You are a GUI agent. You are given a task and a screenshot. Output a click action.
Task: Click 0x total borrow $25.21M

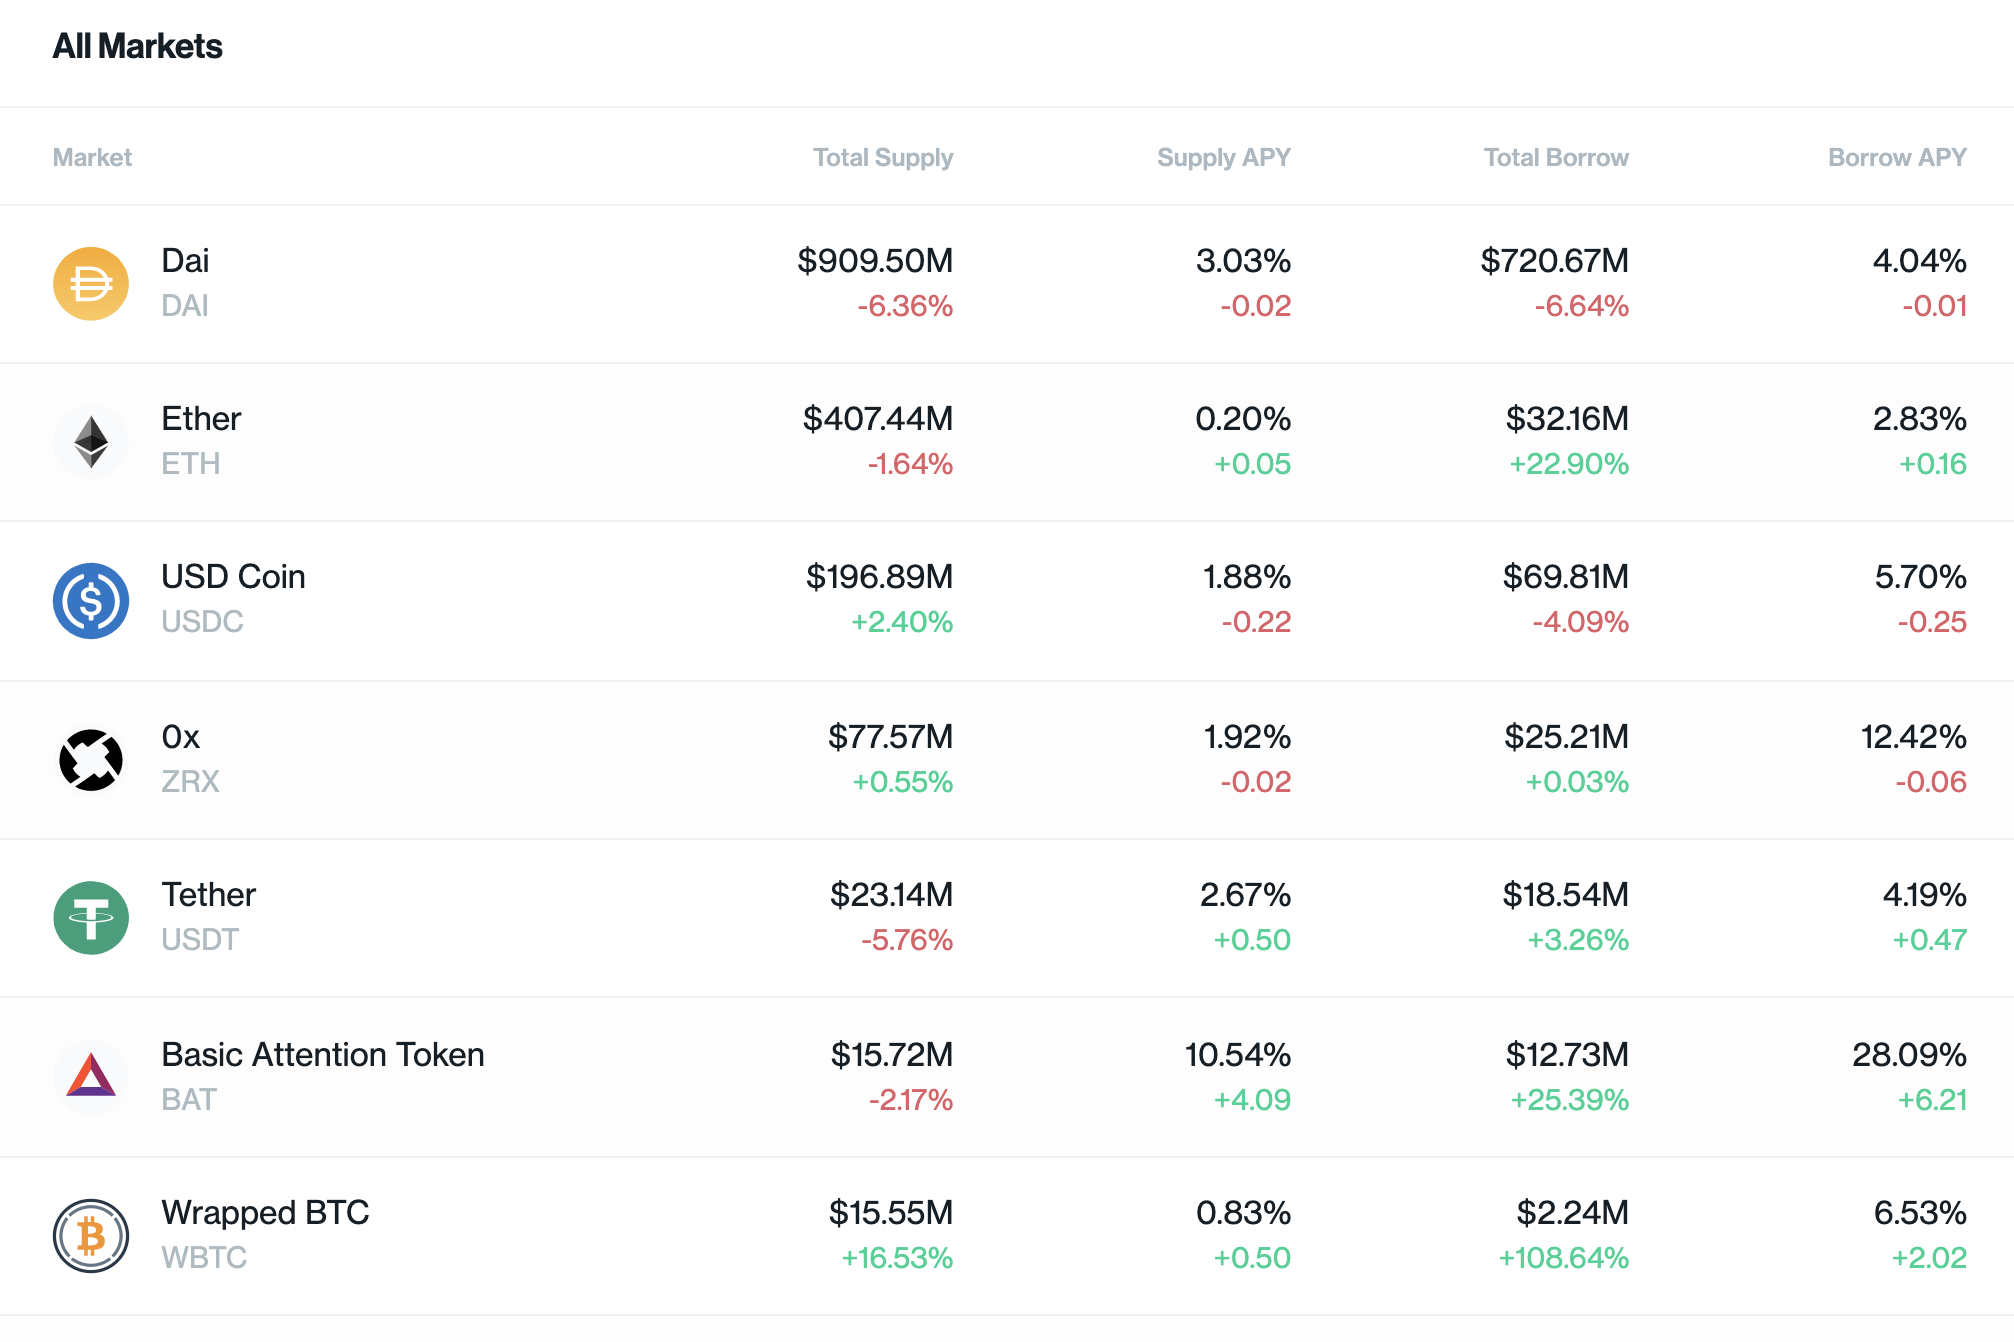coord(1567,737)
